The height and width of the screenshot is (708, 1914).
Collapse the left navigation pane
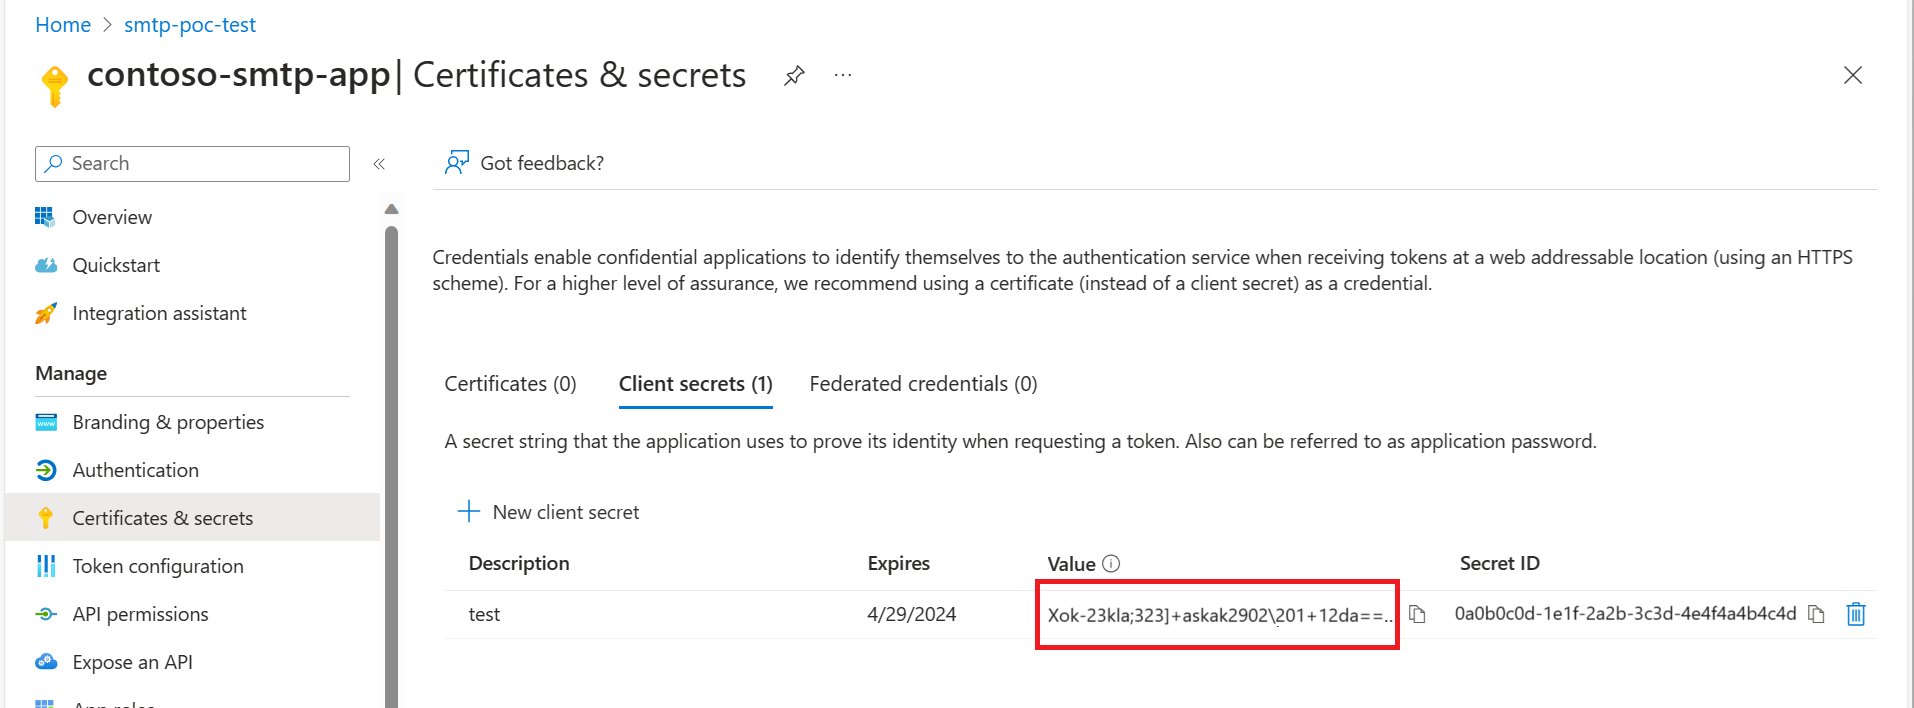(379, 163)
